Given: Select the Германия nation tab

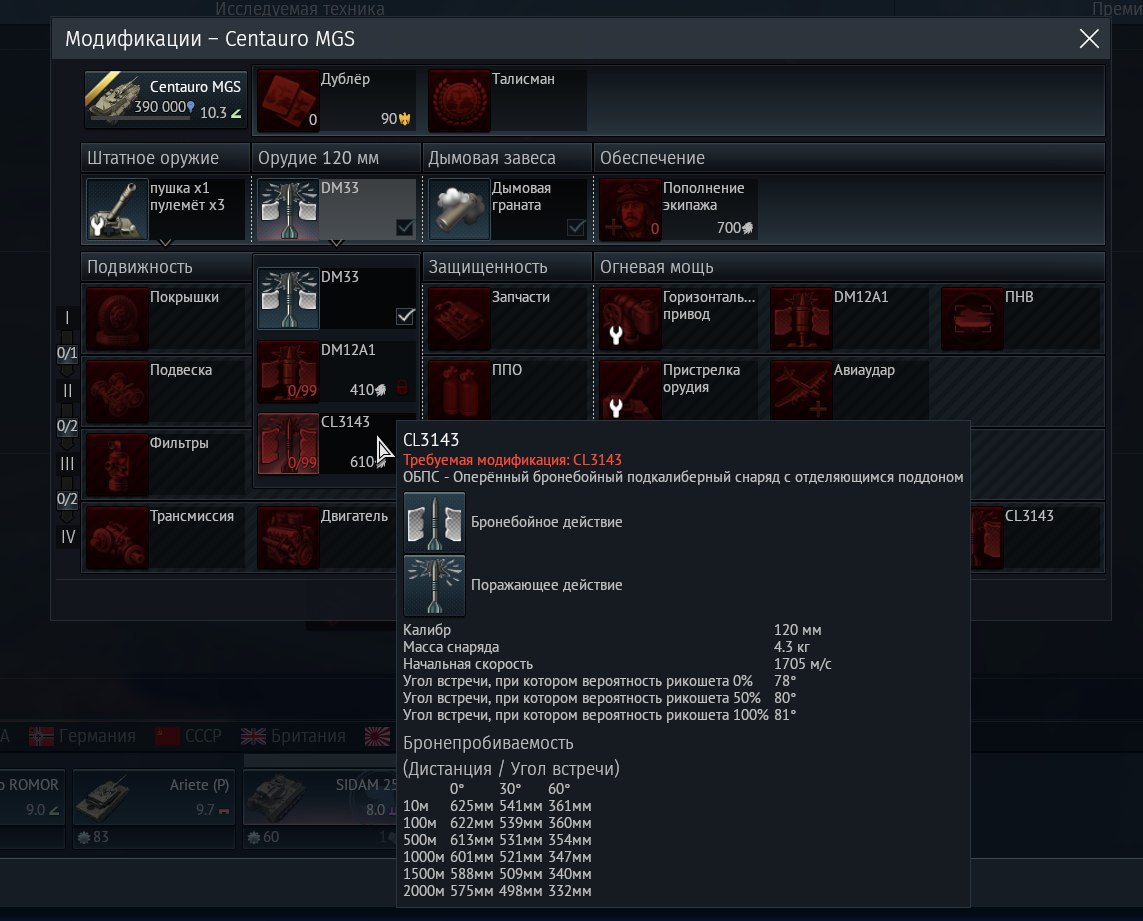Looking at the screenshot, I should click(x=82, y=736).
